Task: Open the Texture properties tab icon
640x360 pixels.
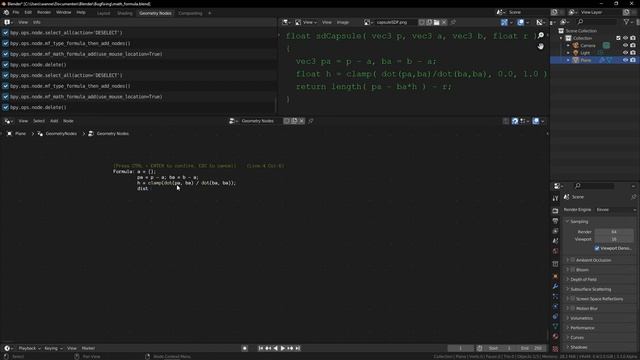Action: tap(555, 349)
